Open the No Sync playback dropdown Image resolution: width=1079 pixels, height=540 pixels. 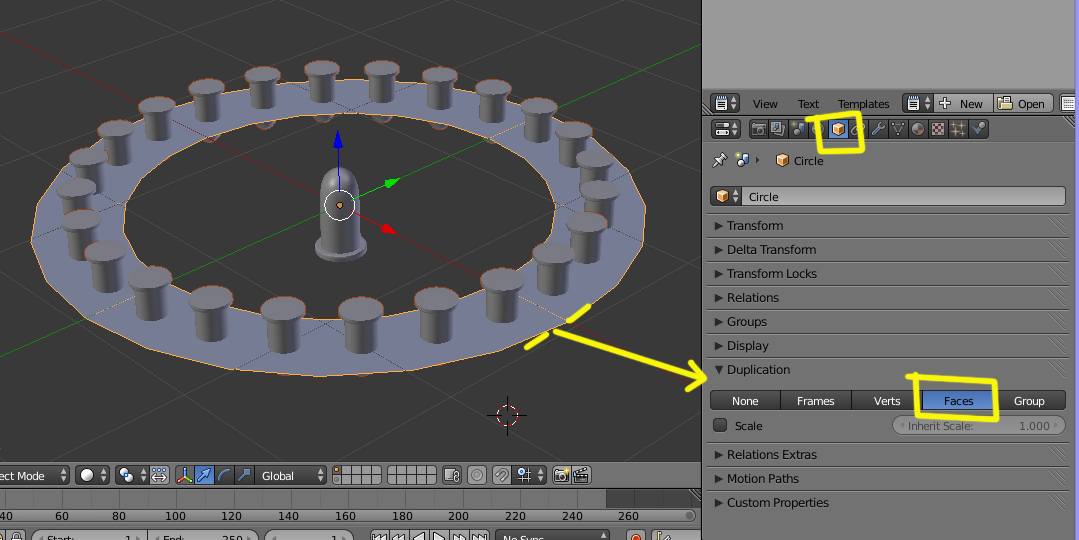[x=552, y=537]
